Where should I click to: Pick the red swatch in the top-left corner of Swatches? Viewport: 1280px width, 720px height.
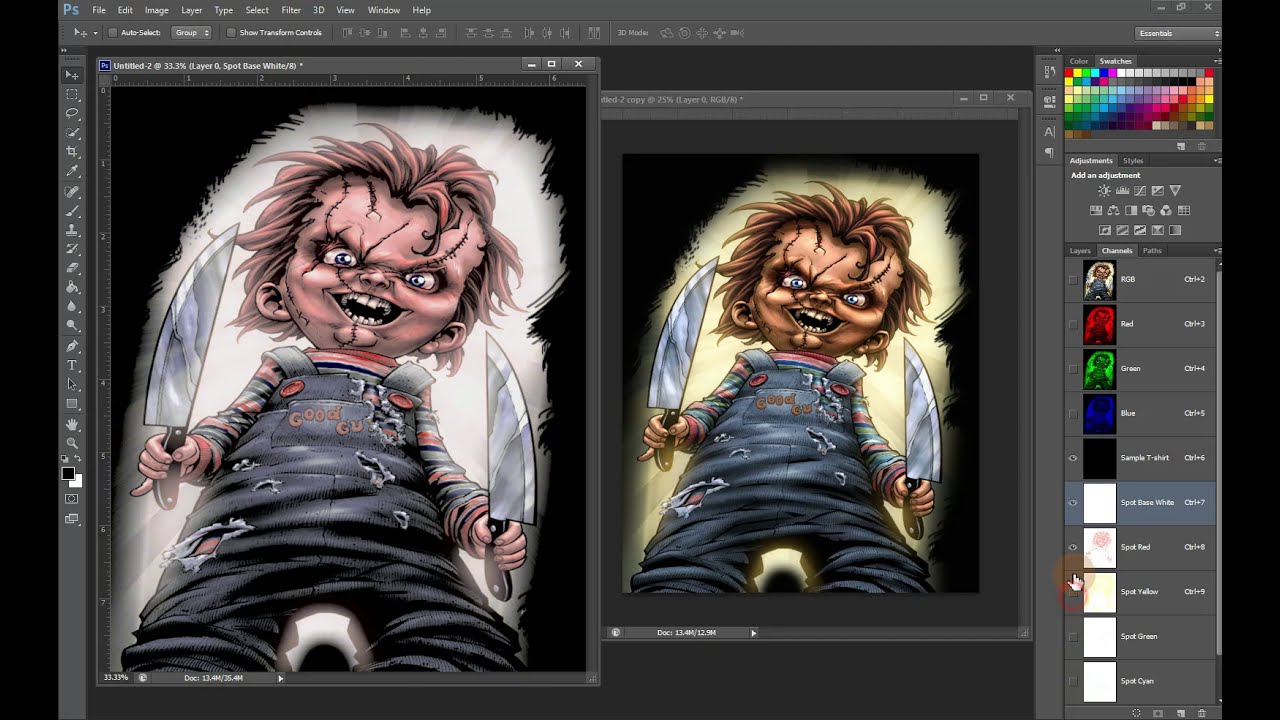click(1069, 73)
